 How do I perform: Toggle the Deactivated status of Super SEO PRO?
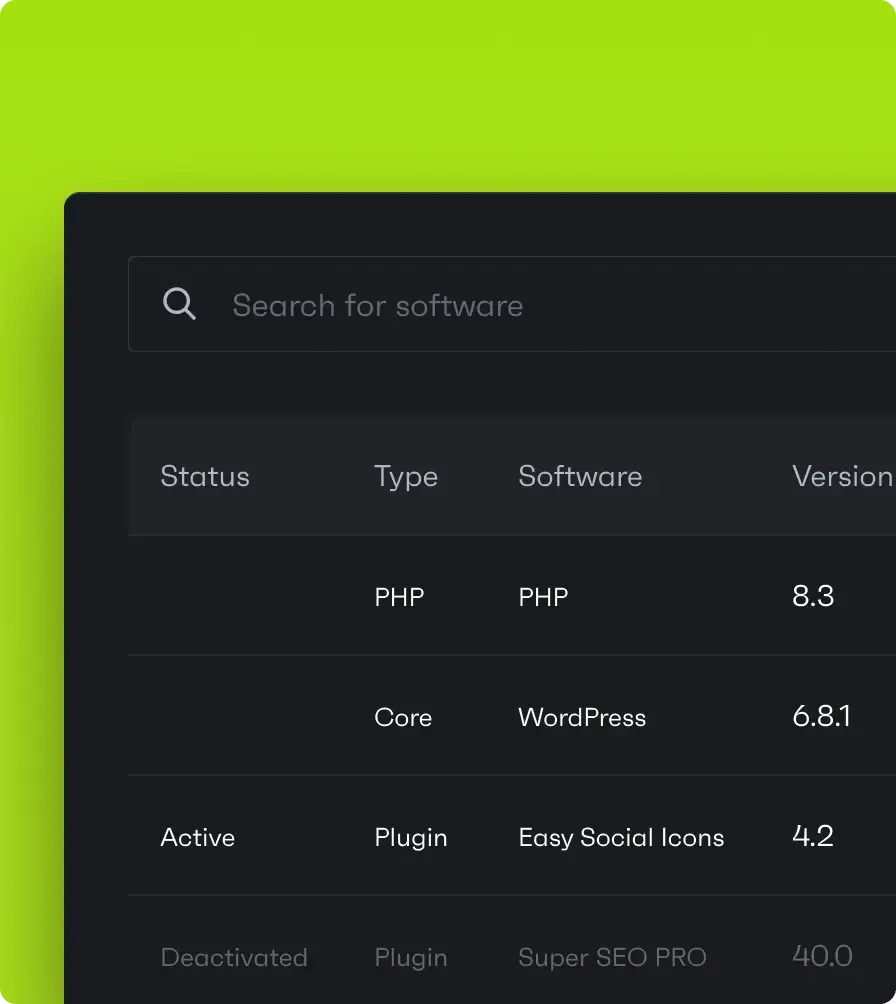[x=234, y=957]
